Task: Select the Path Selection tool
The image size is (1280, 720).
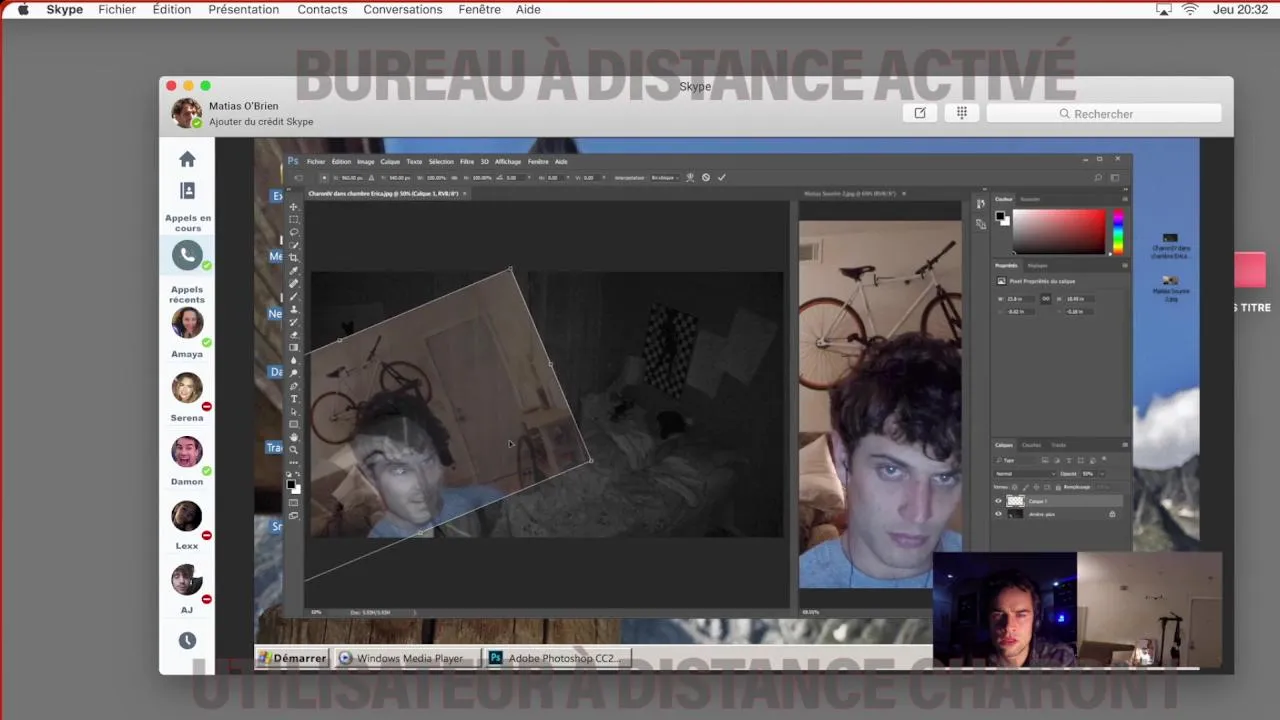Action: click(x=294, y=411)
